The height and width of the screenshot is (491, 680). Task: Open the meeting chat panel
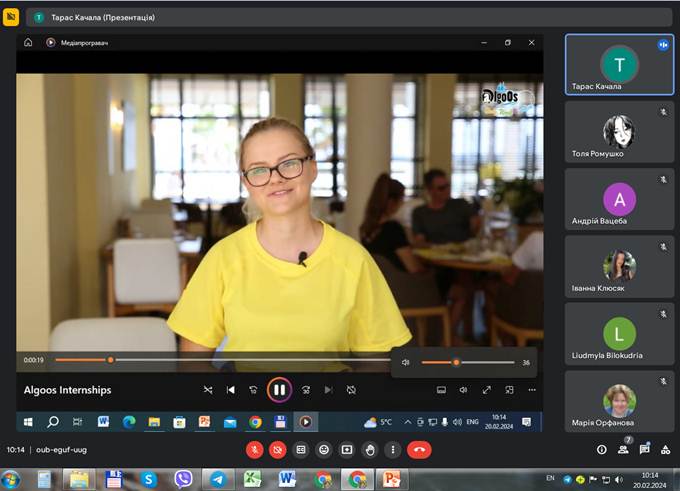(x=644, y=450)
